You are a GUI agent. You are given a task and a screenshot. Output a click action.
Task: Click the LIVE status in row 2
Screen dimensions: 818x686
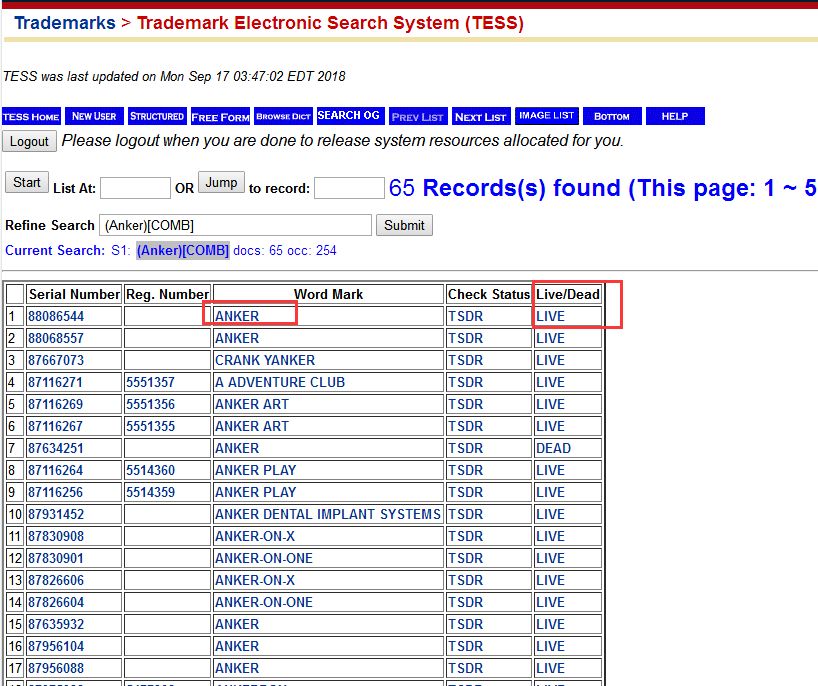[550, 338]
